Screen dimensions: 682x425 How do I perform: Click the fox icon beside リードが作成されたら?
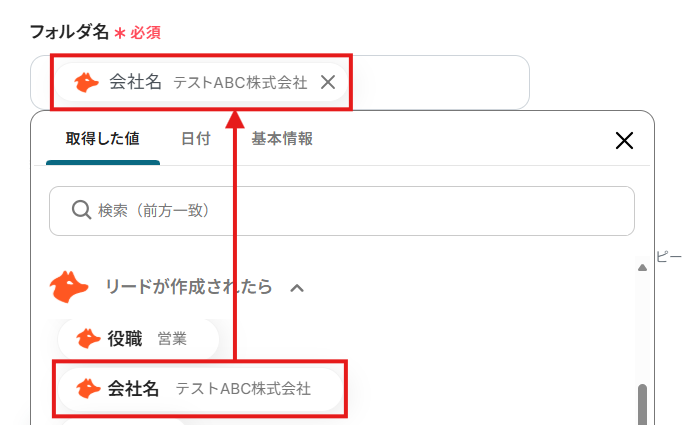coord(69,287)
